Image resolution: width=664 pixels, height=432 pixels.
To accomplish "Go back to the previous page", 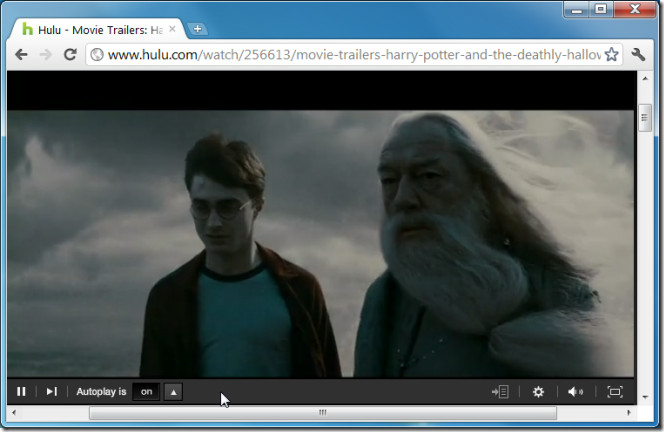I will (x=21, y=54).
